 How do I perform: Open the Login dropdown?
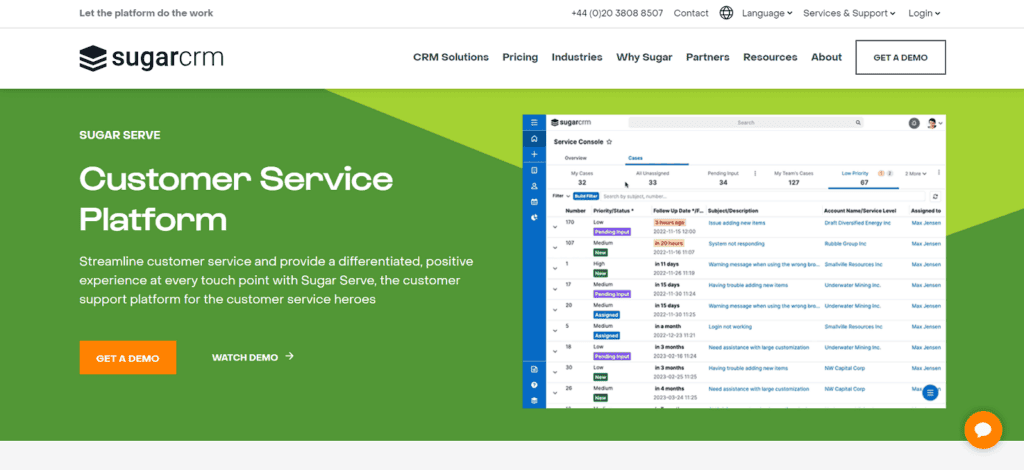924,13
